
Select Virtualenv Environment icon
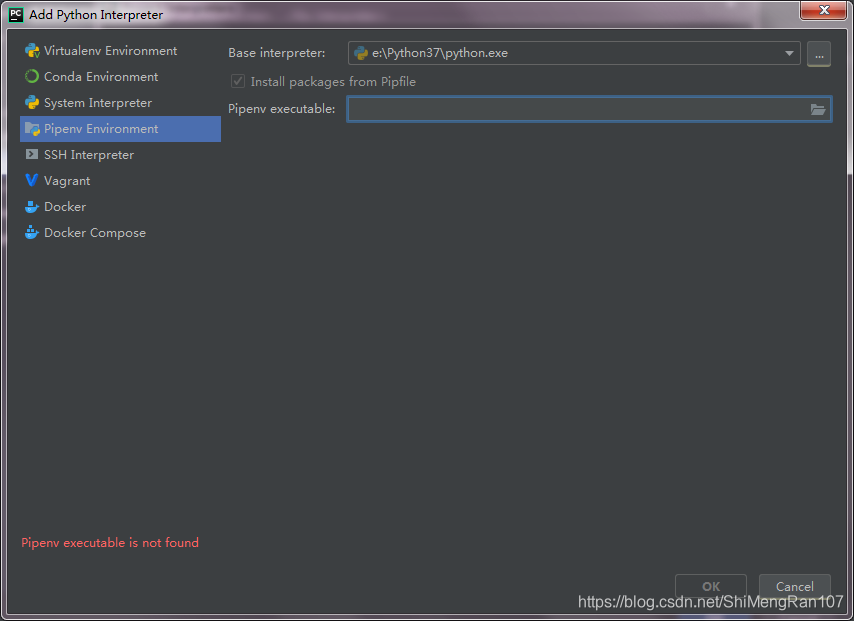(32, 51)
